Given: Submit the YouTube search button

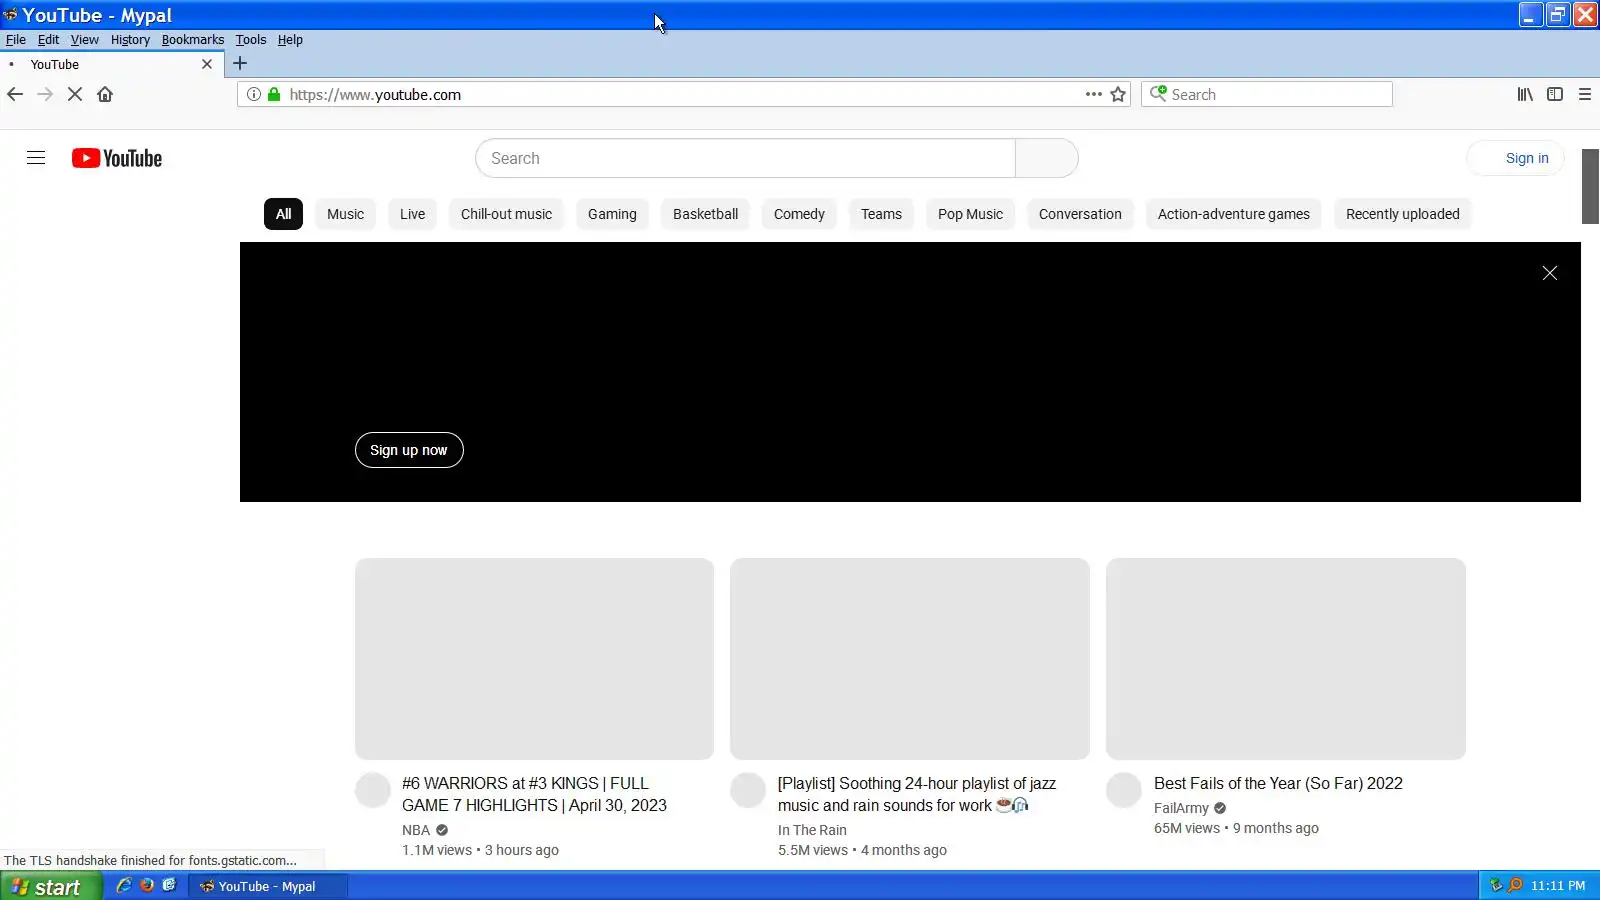Looking at the screenshot, I should [x=1046, y=158].
